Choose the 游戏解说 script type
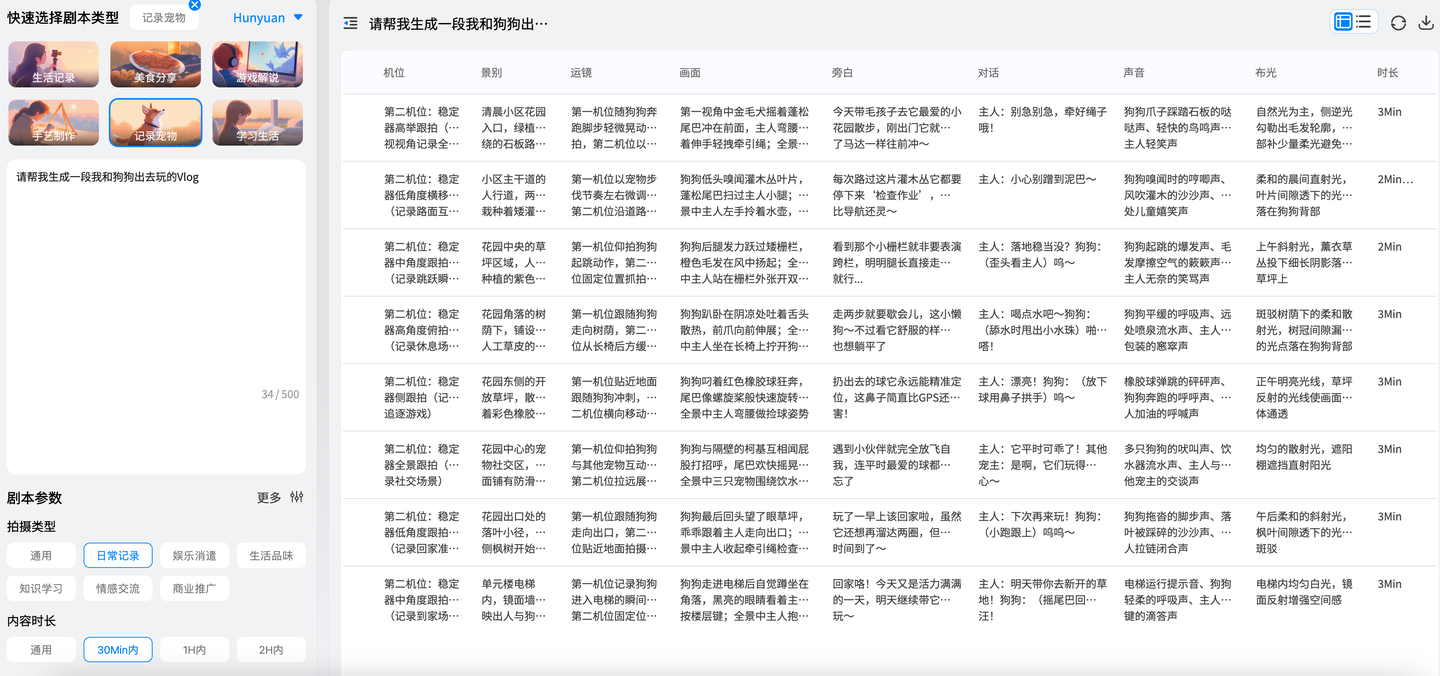This screenshot has width=1440, height=676. click(x=258, y=64)
